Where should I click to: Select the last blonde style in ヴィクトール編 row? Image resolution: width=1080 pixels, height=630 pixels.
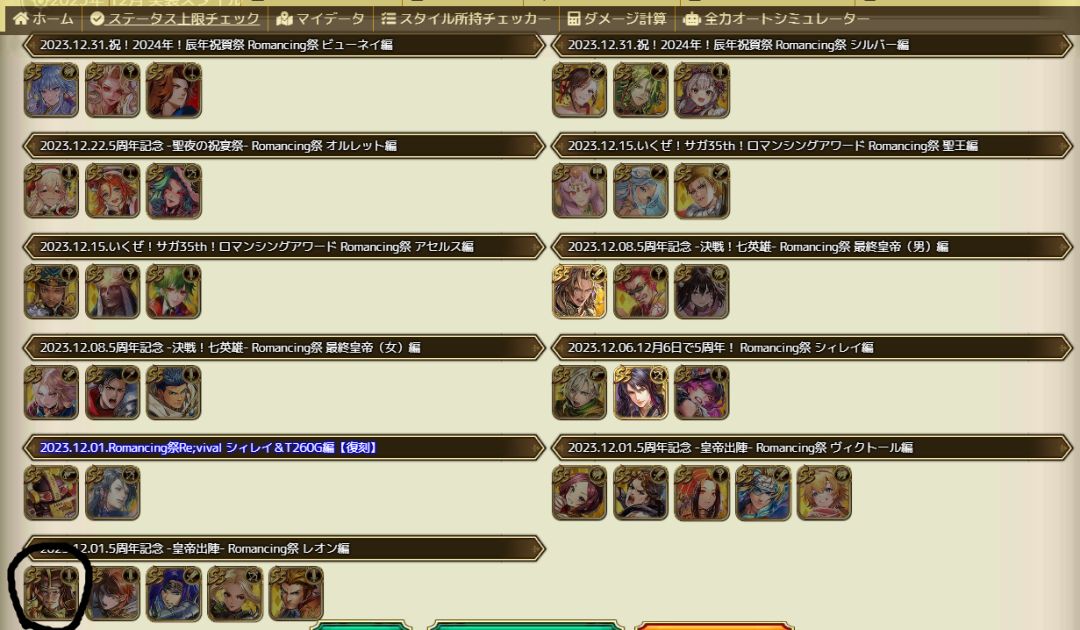coord(824,493)
